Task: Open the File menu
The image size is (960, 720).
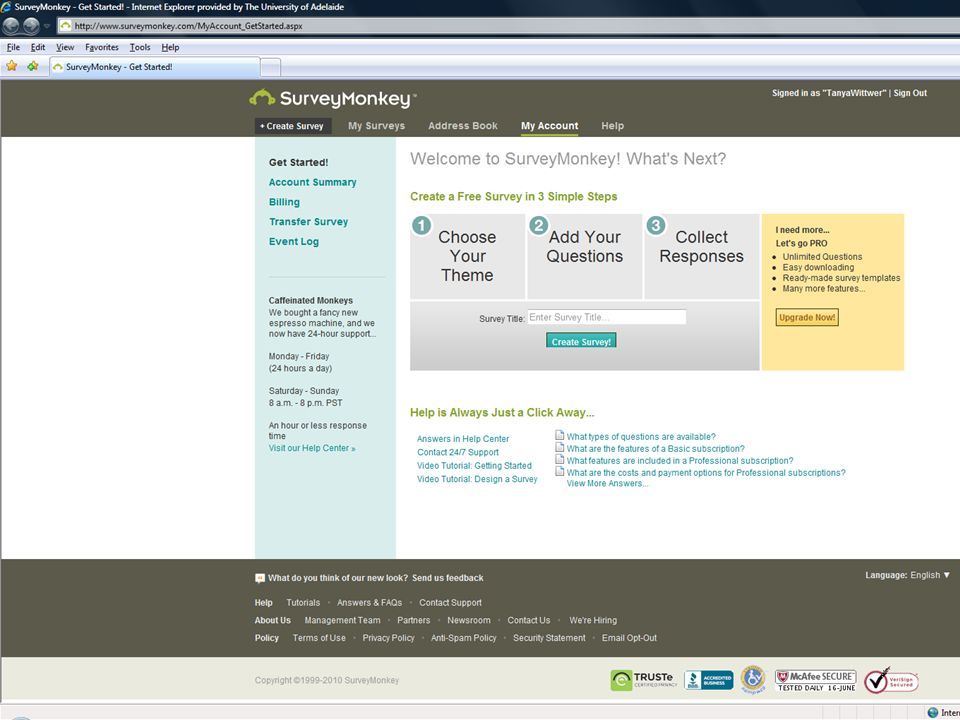Action: pos(13,47)
